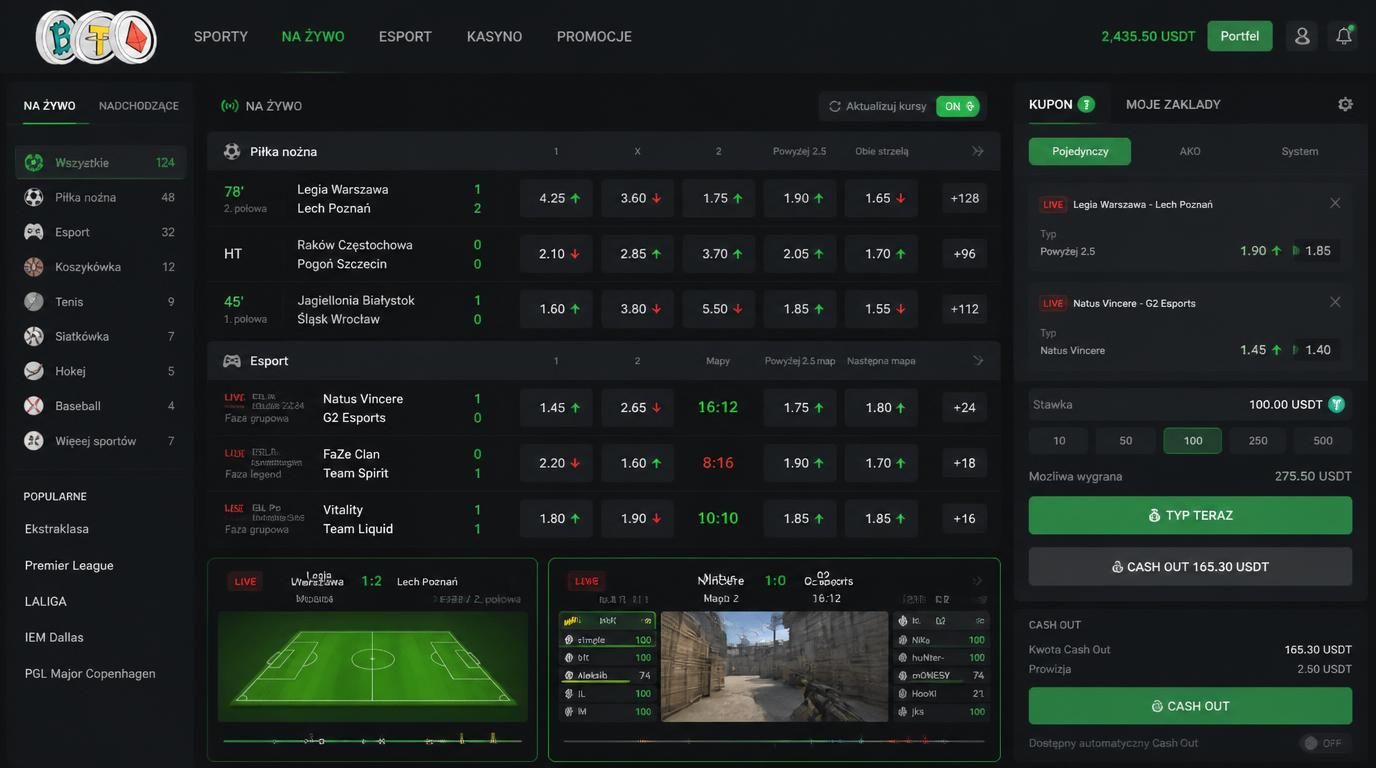Enable the automatic Cash Out switch

(1322, 743)
